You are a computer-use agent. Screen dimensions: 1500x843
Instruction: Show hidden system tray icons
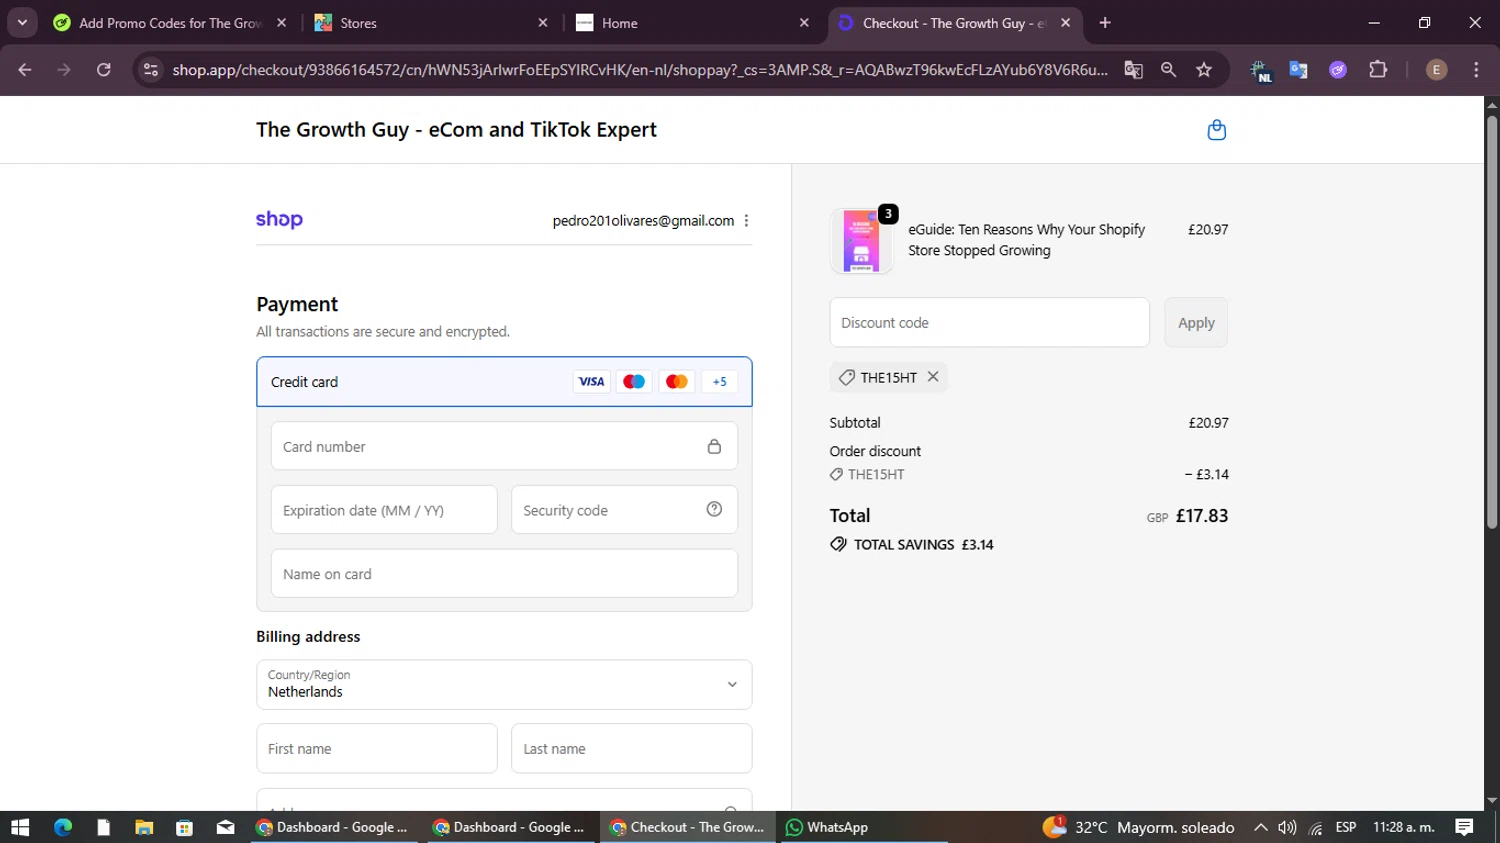coord(1261,827)
